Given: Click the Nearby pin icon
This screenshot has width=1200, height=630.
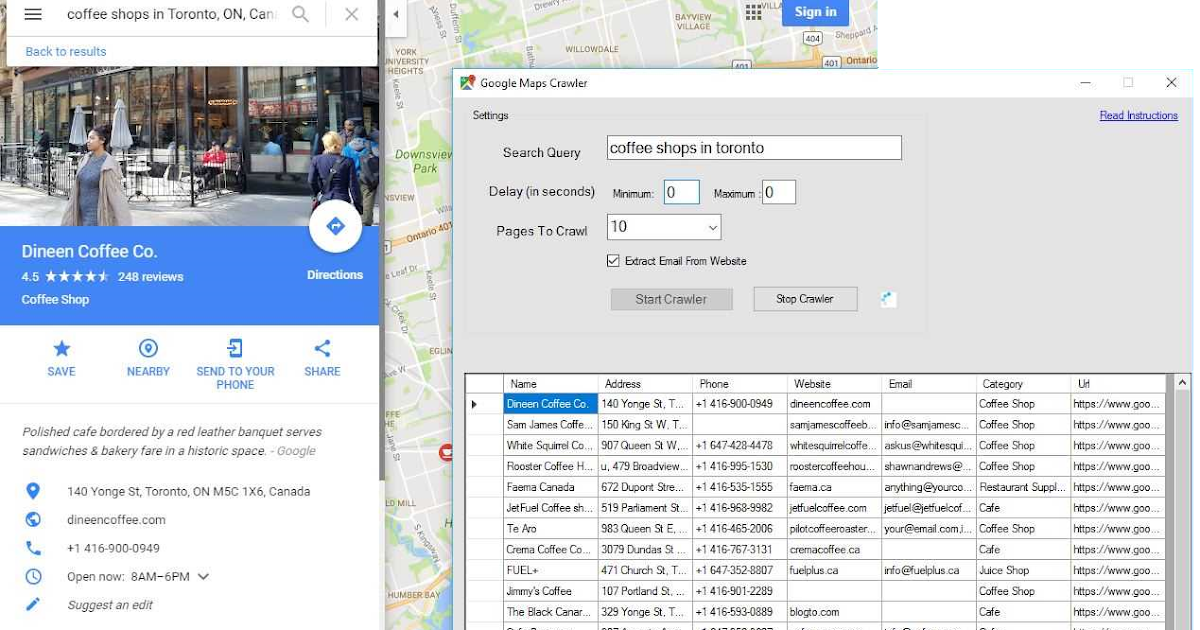Looking at the screenshot, I should tap(148, 348).
